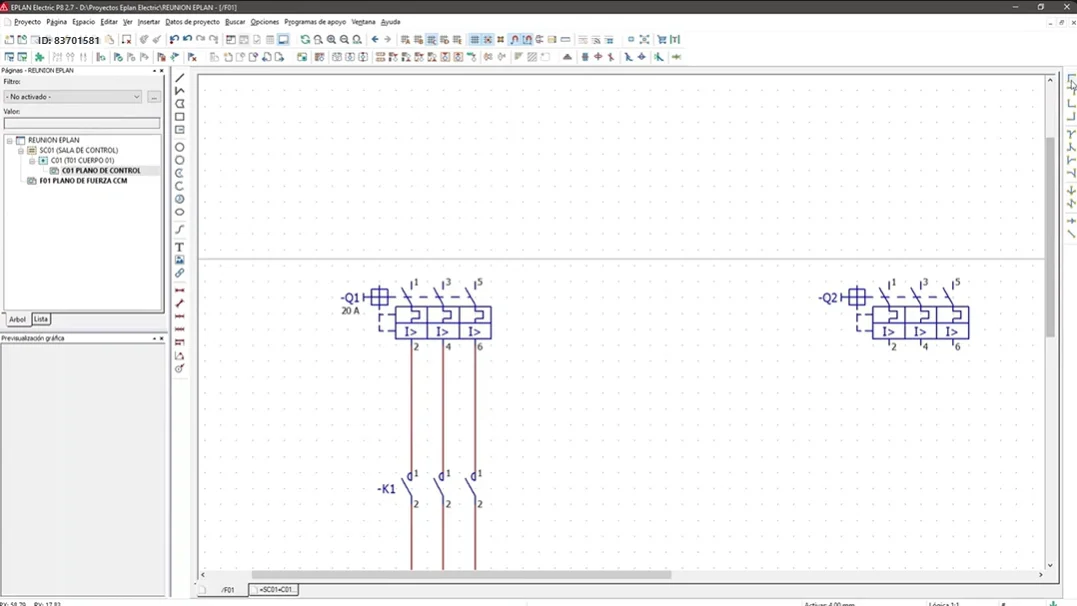The image size is (1077, 606).
Task: Insert a hyperlink with the chain icon
Action: coord(180,273)
